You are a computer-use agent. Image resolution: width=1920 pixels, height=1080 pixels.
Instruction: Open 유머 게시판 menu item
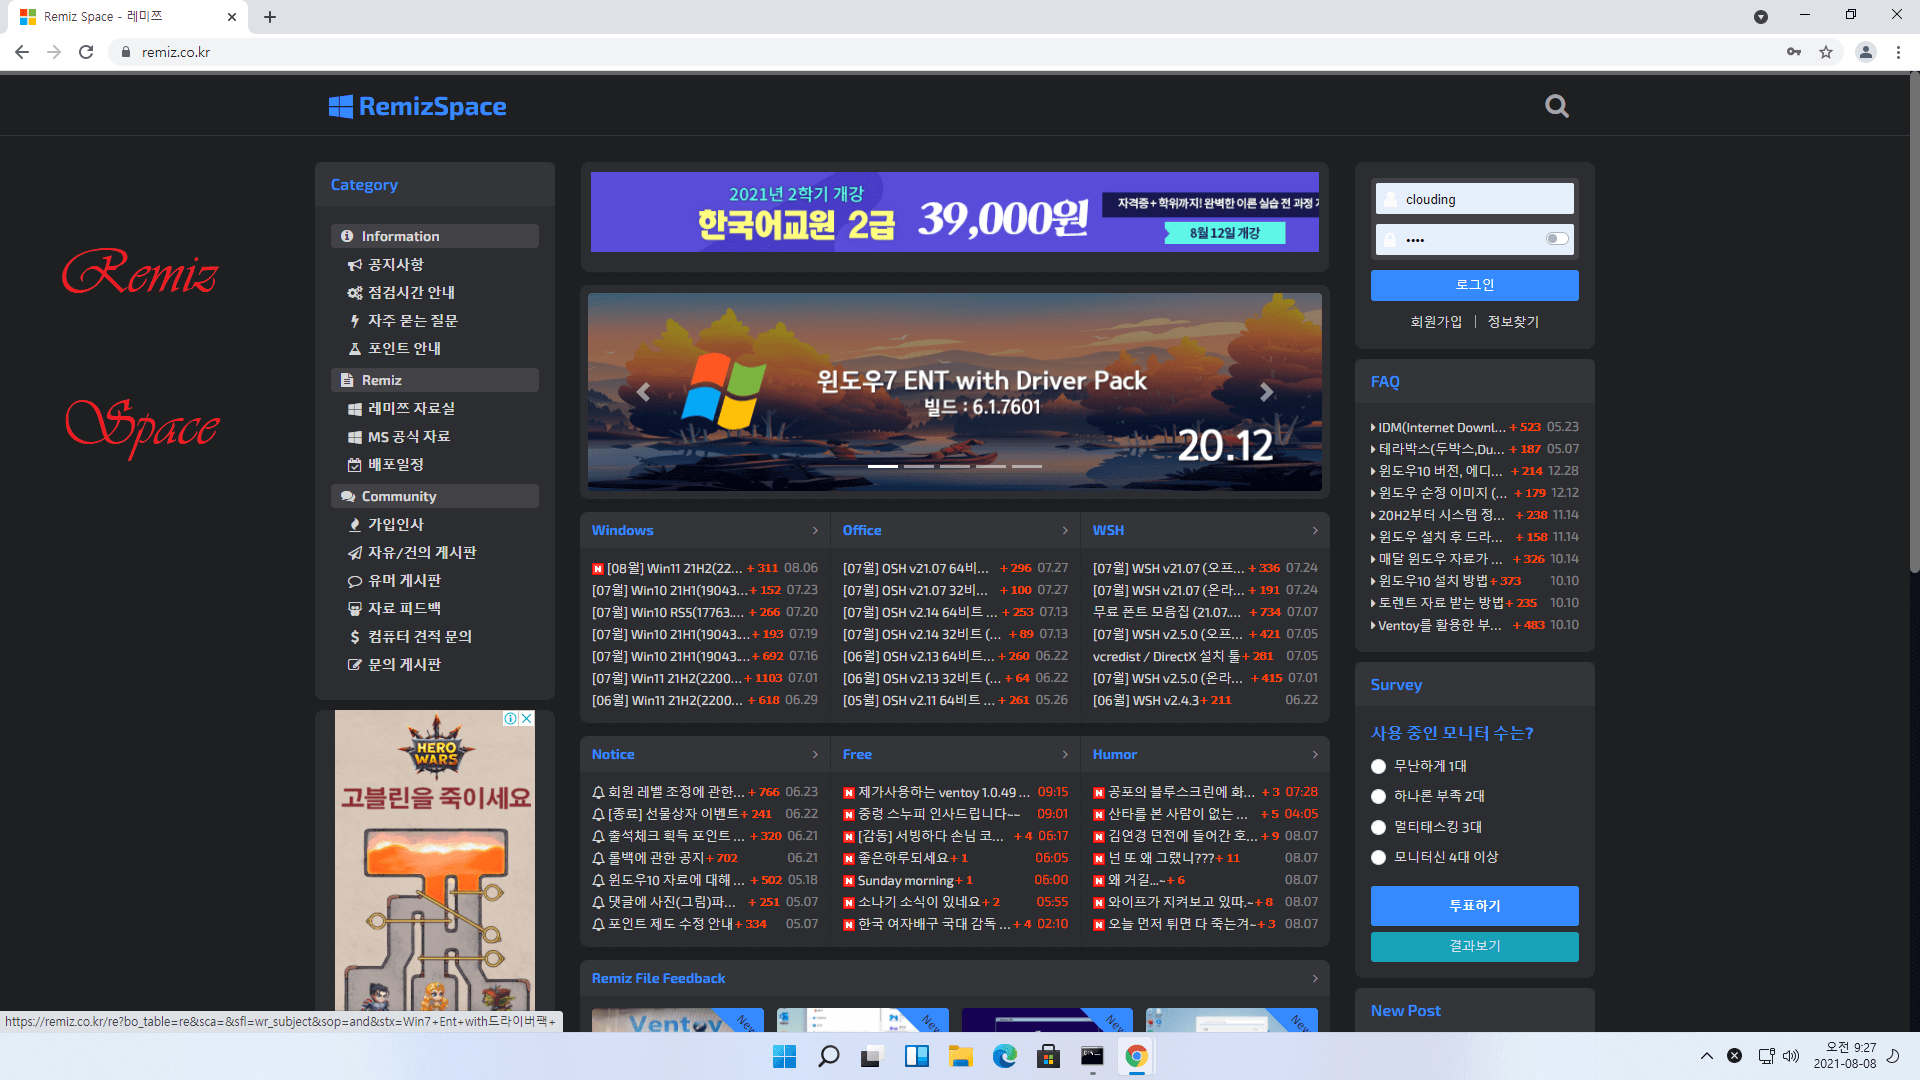pyautogui.click(x=394, y=580)
